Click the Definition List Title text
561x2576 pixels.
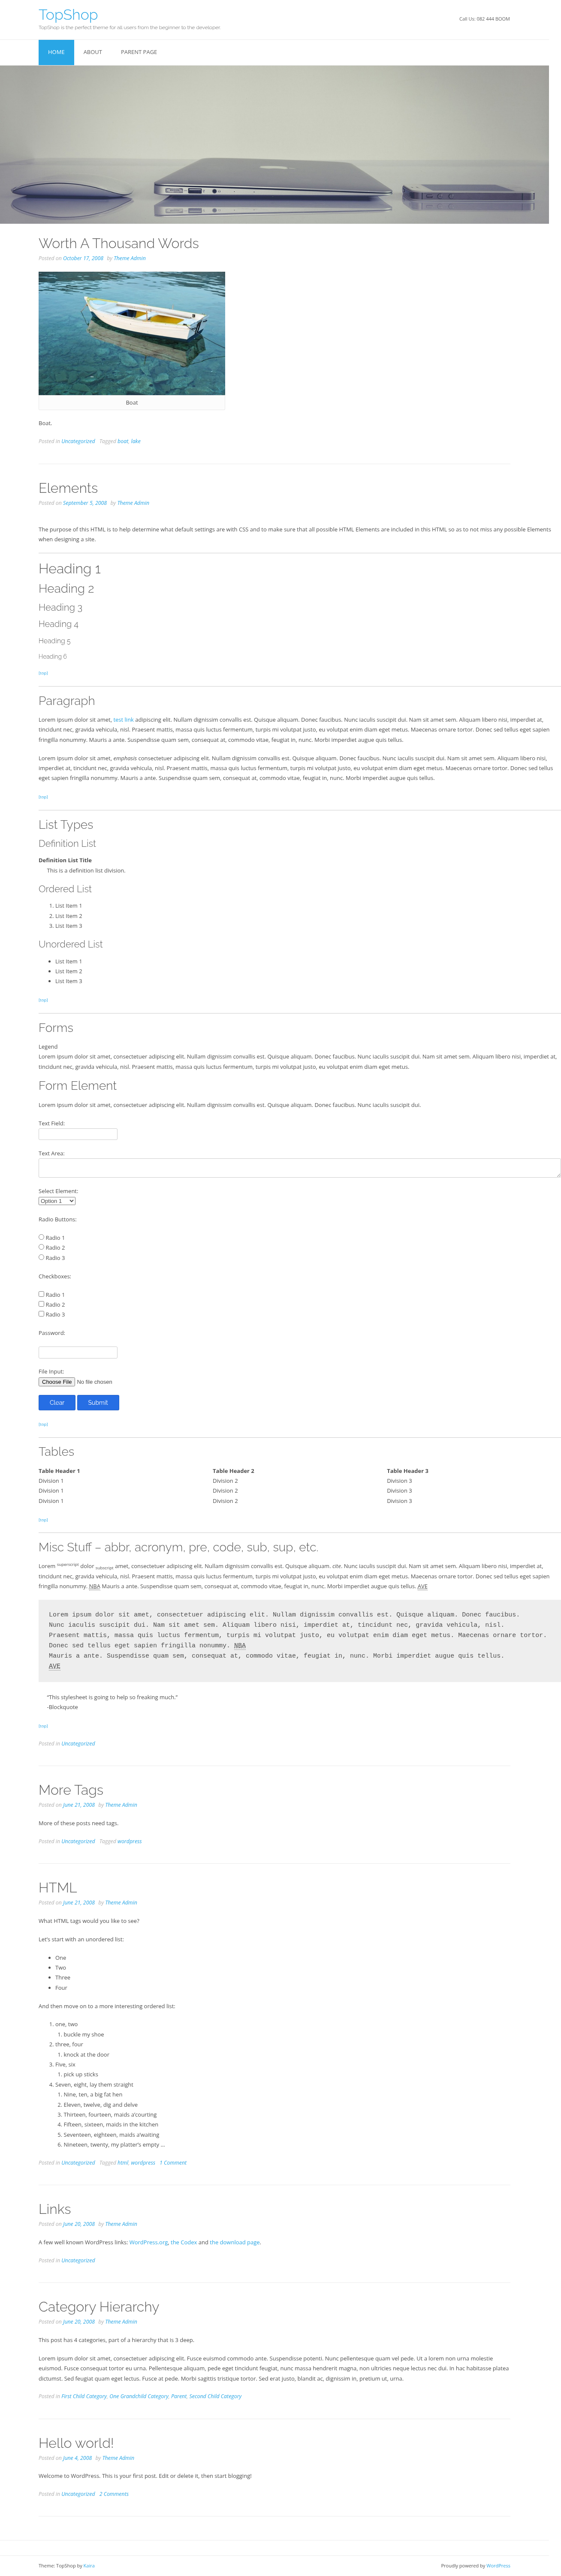pyautogui.click(x=65, y=860)
